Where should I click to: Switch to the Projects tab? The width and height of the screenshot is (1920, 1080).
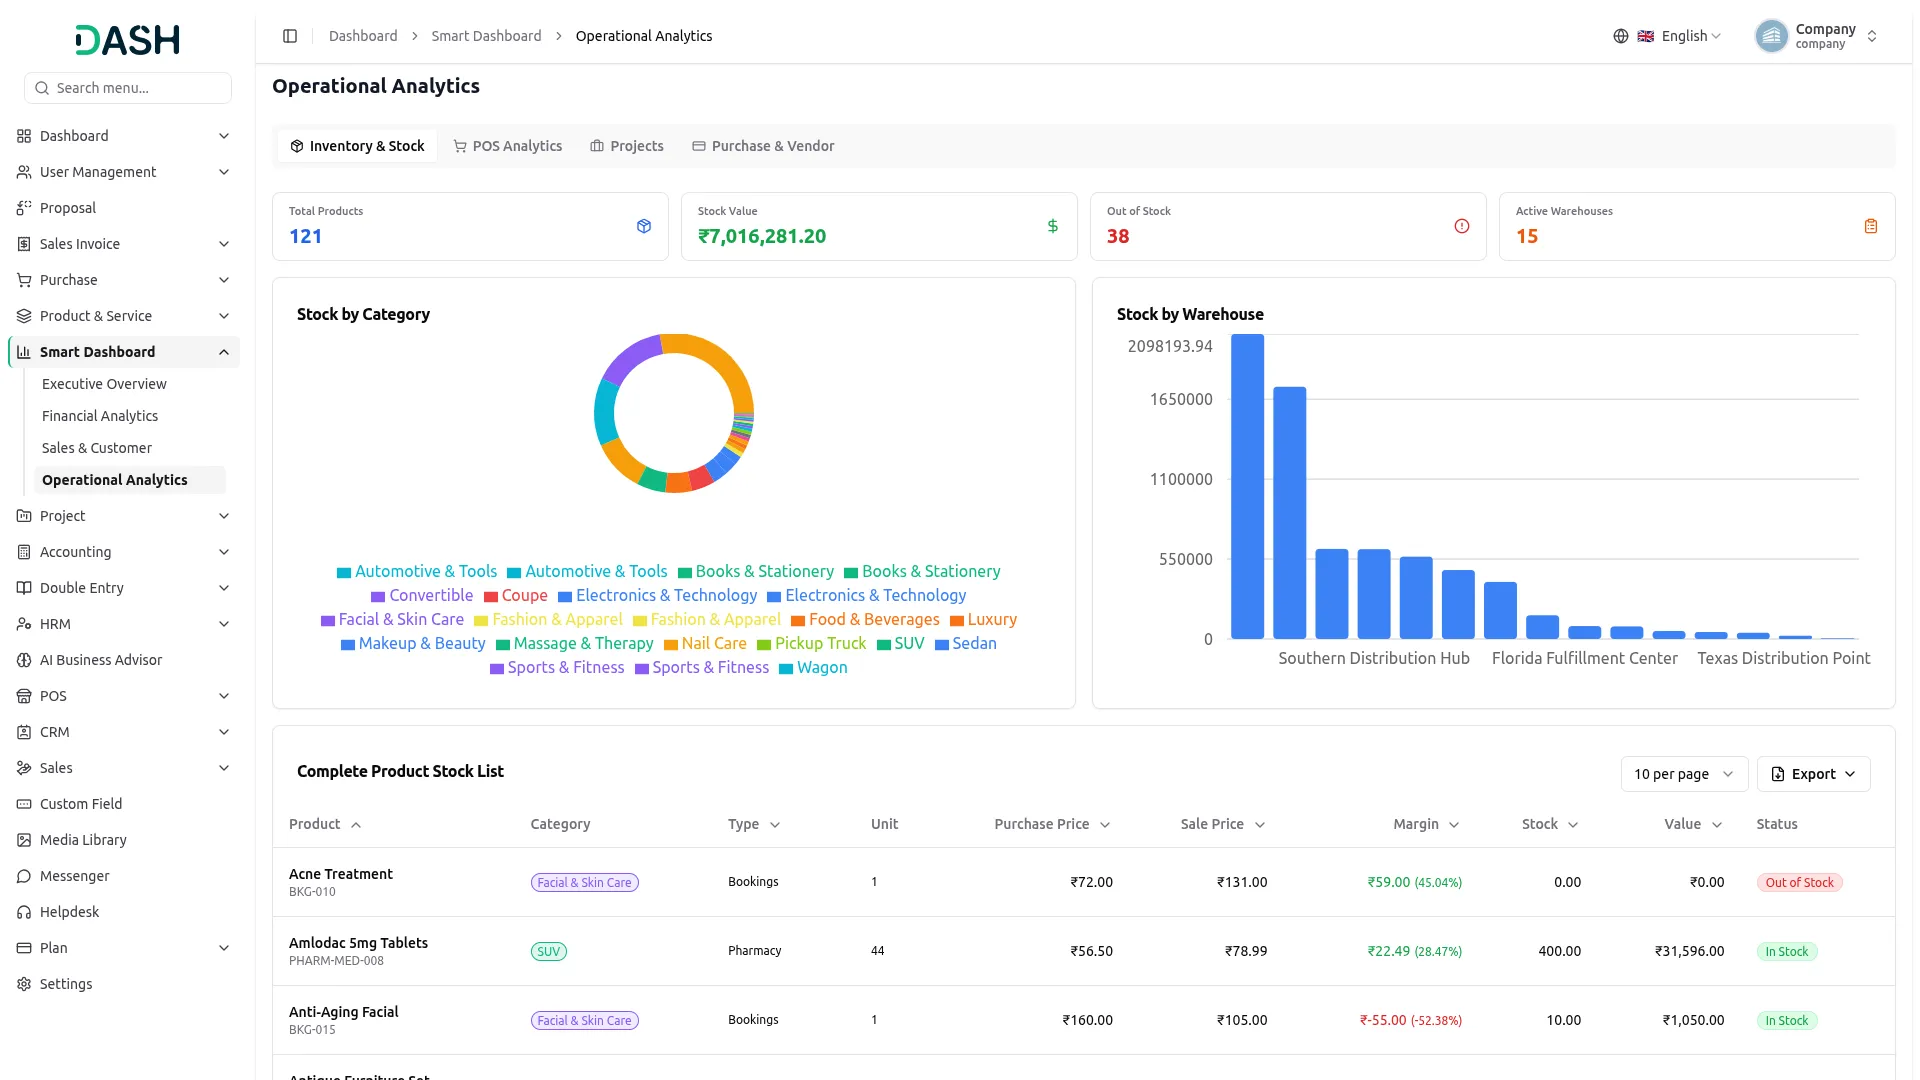tap(627, 146)
